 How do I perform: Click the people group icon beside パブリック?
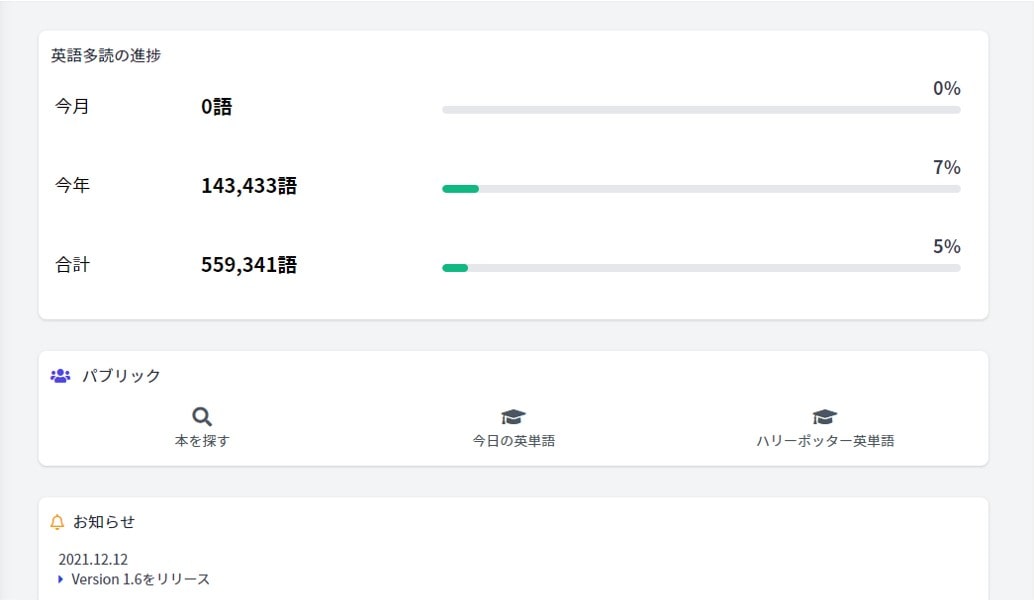(x=60, y=376)
